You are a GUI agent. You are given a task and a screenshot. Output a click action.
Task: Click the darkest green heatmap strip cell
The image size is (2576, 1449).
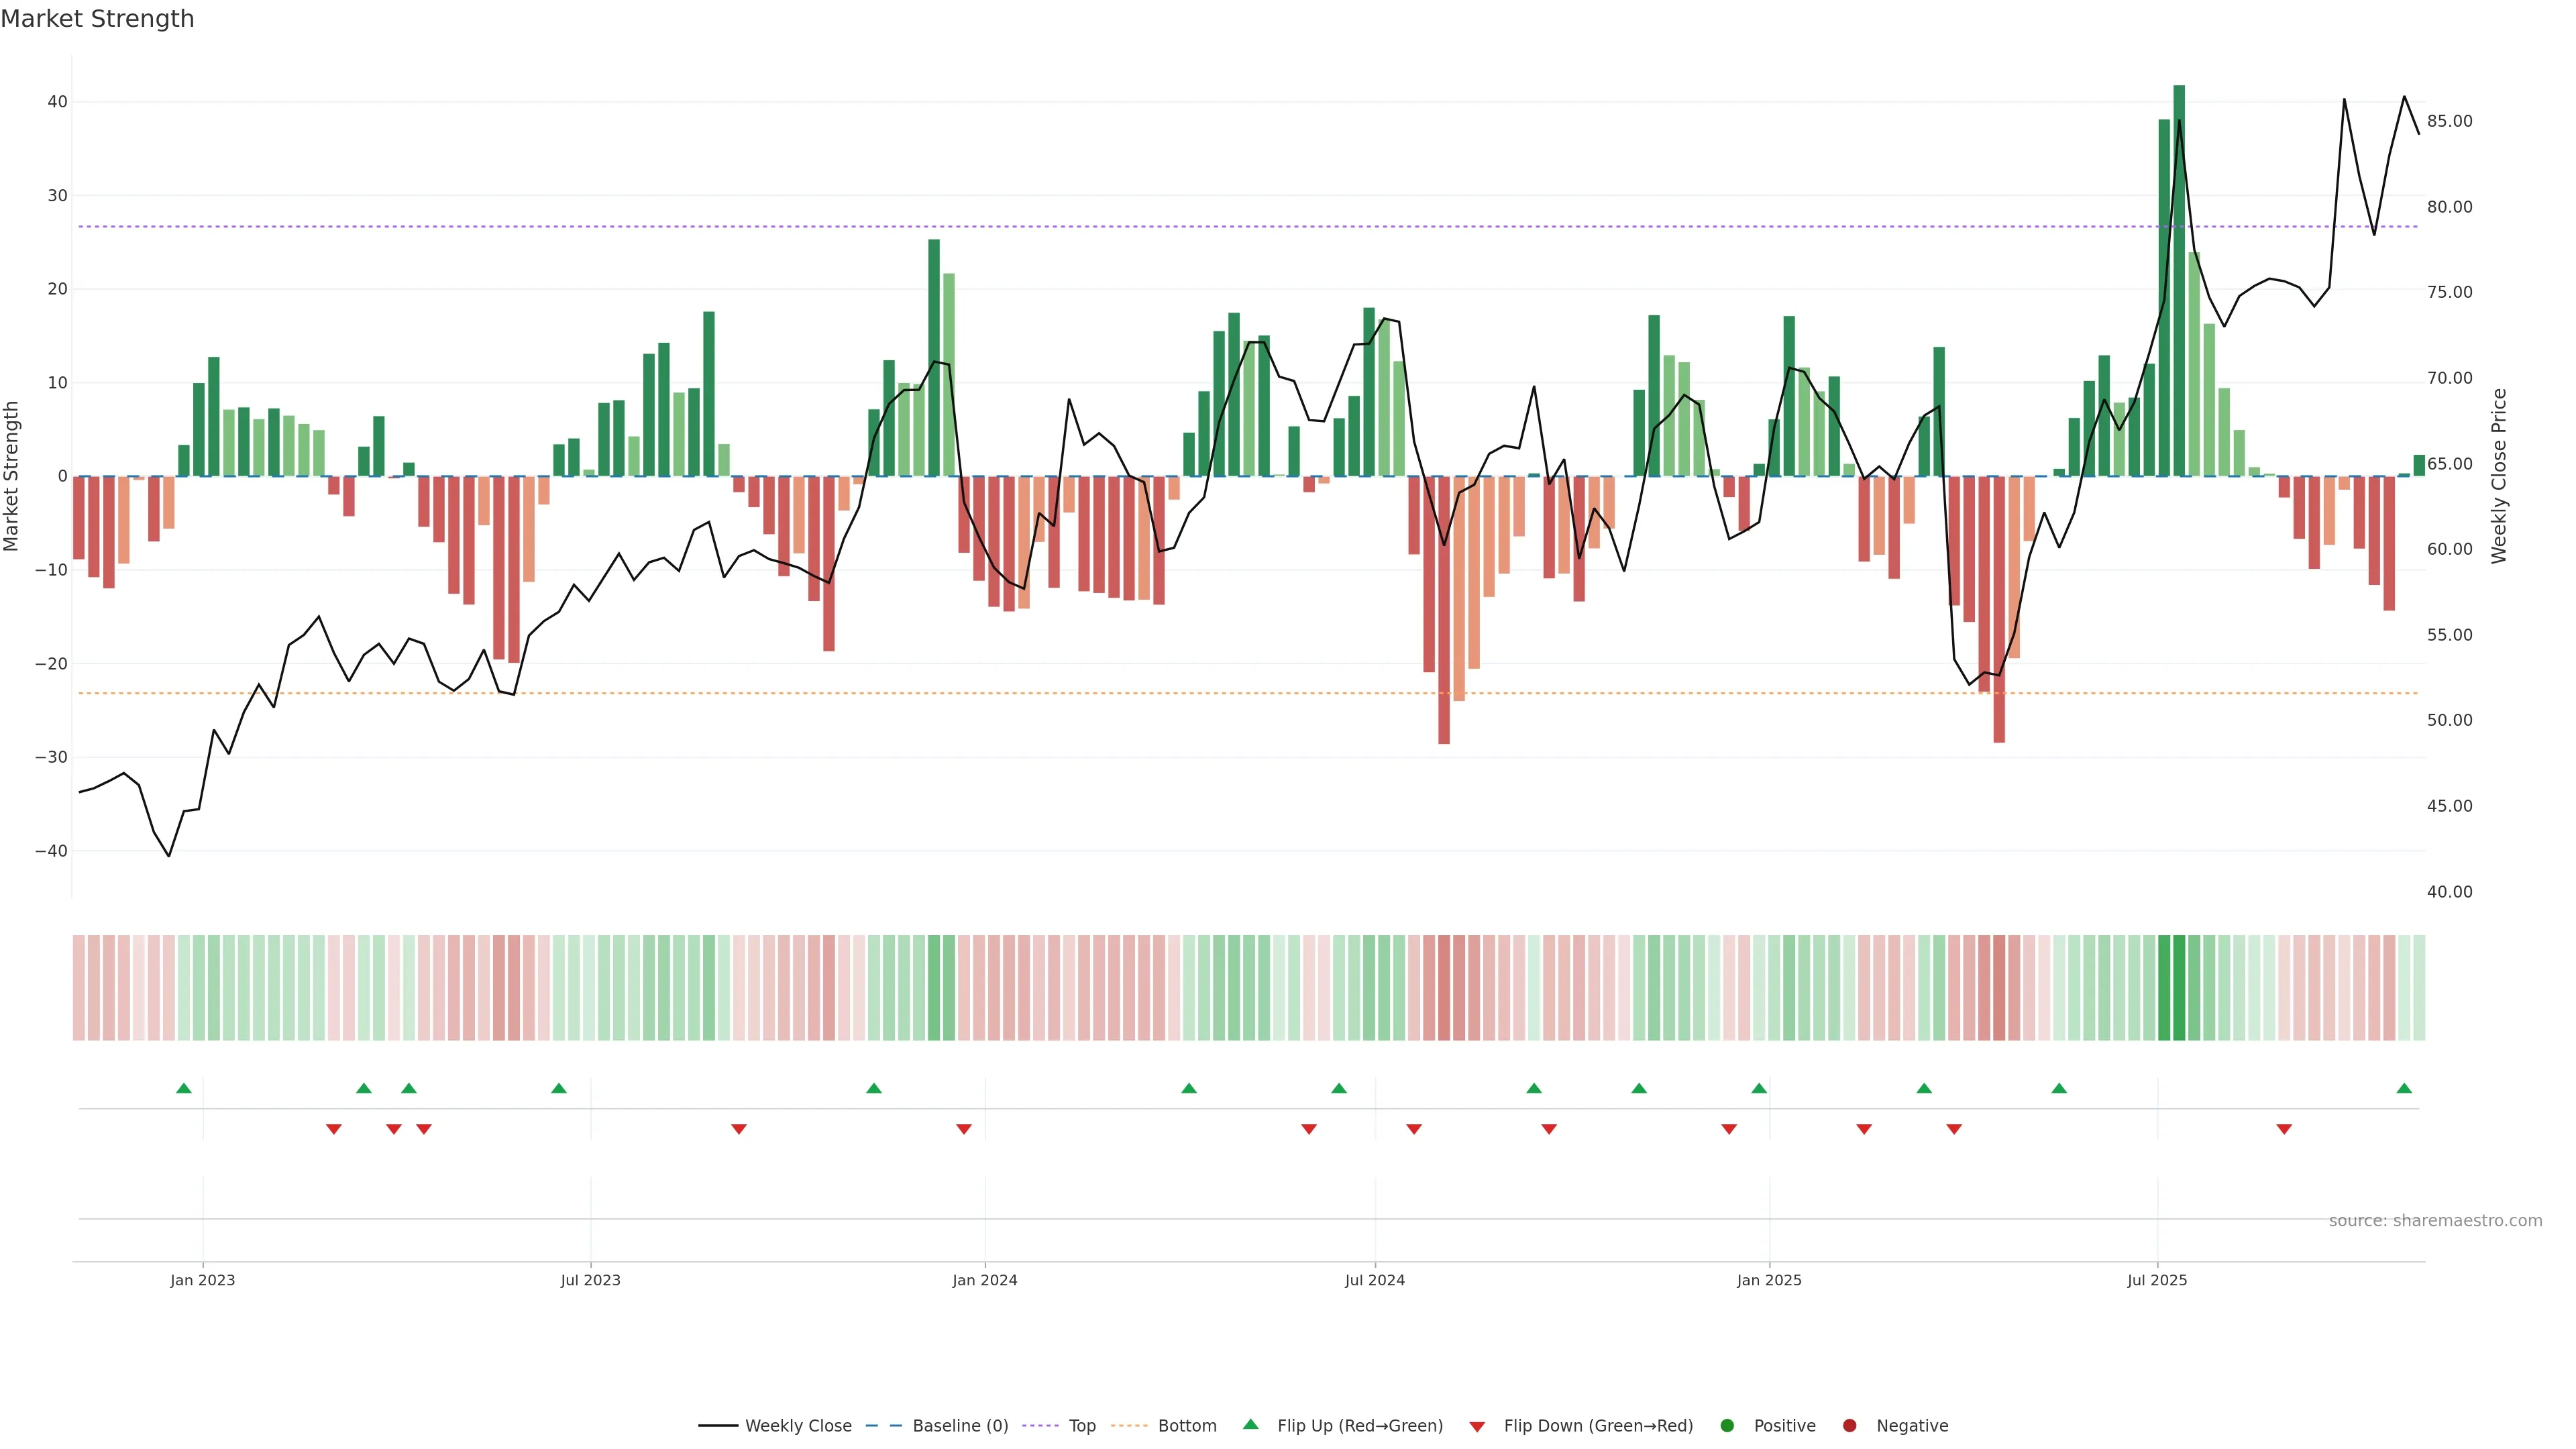pyautogui.click(x=2179, y=988)
